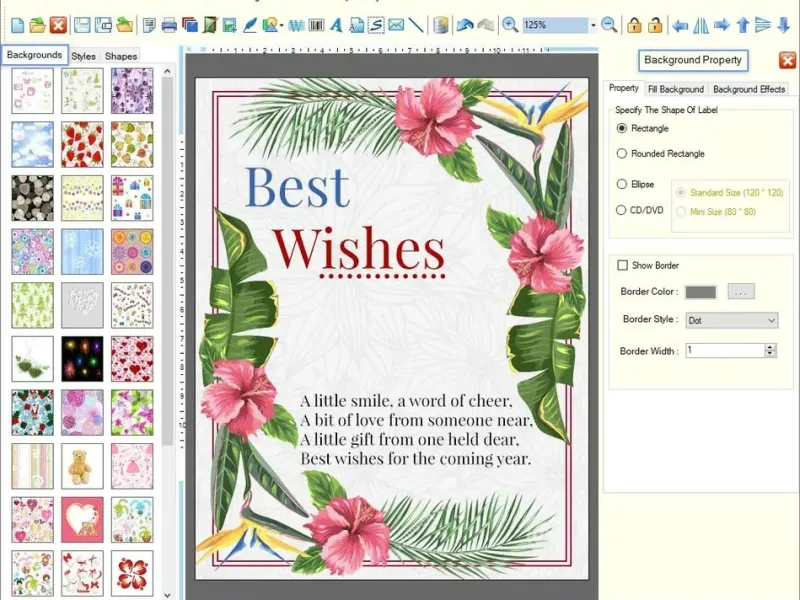The width and height of the screenshot is (800, 600).
Task: Click the 125% zoom value field
Action: tap(555, 24)
